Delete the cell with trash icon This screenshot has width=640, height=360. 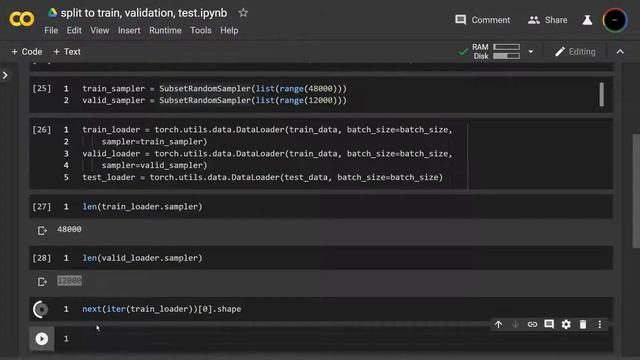pyautogui.click(x=583, y=324)
